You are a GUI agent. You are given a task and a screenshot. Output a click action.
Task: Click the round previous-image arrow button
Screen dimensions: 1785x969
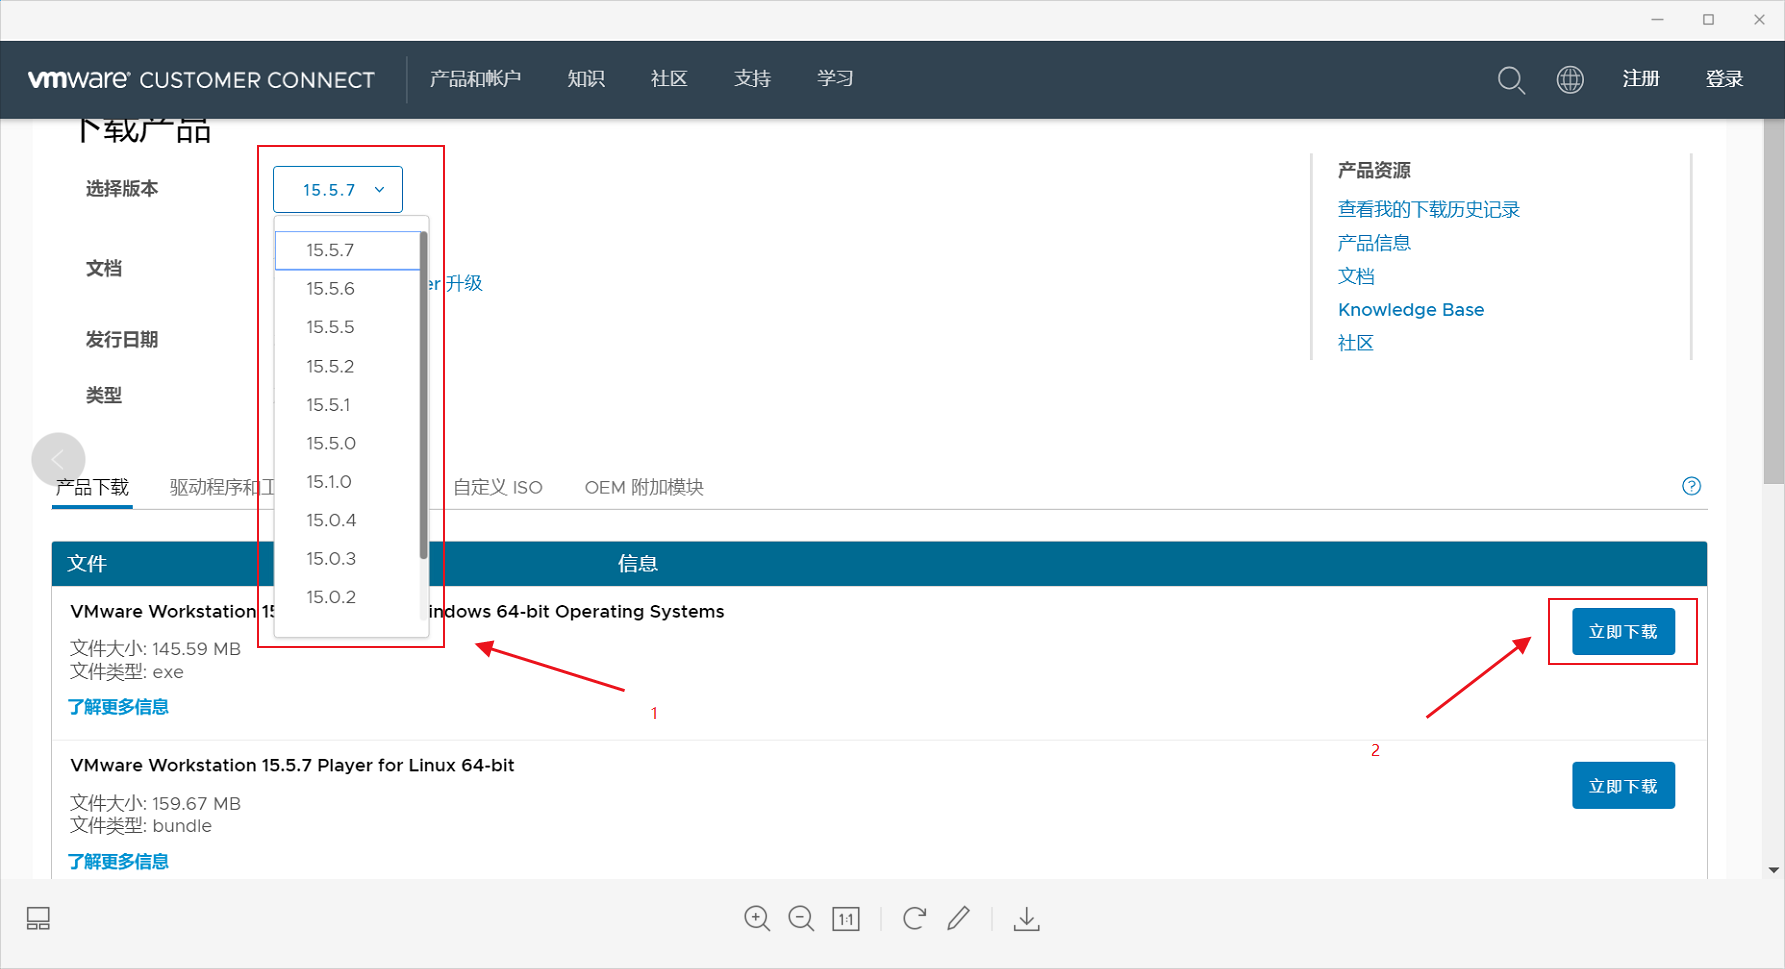pyautogui.click(x=58, y=459)
